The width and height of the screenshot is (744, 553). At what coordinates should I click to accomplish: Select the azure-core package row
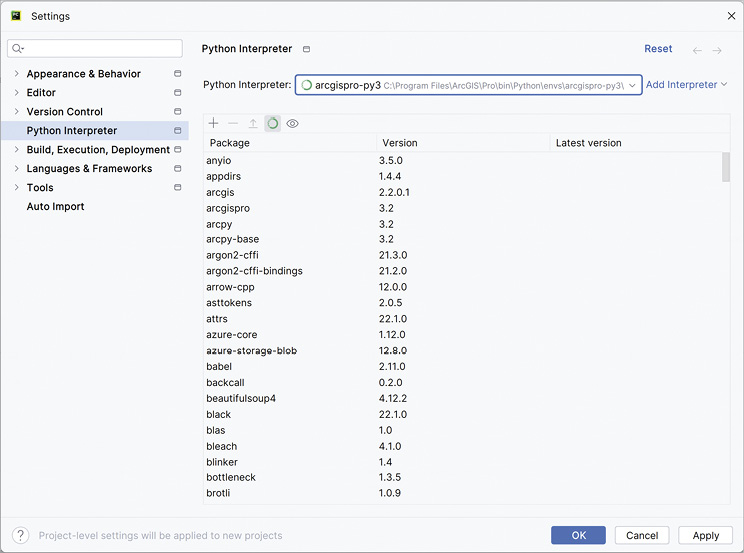point(463,335)
